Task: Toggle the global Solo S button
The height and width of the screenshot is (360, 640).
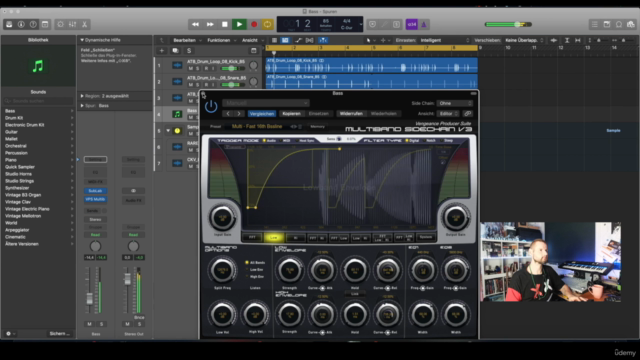Action: click(x=189, y=51)
